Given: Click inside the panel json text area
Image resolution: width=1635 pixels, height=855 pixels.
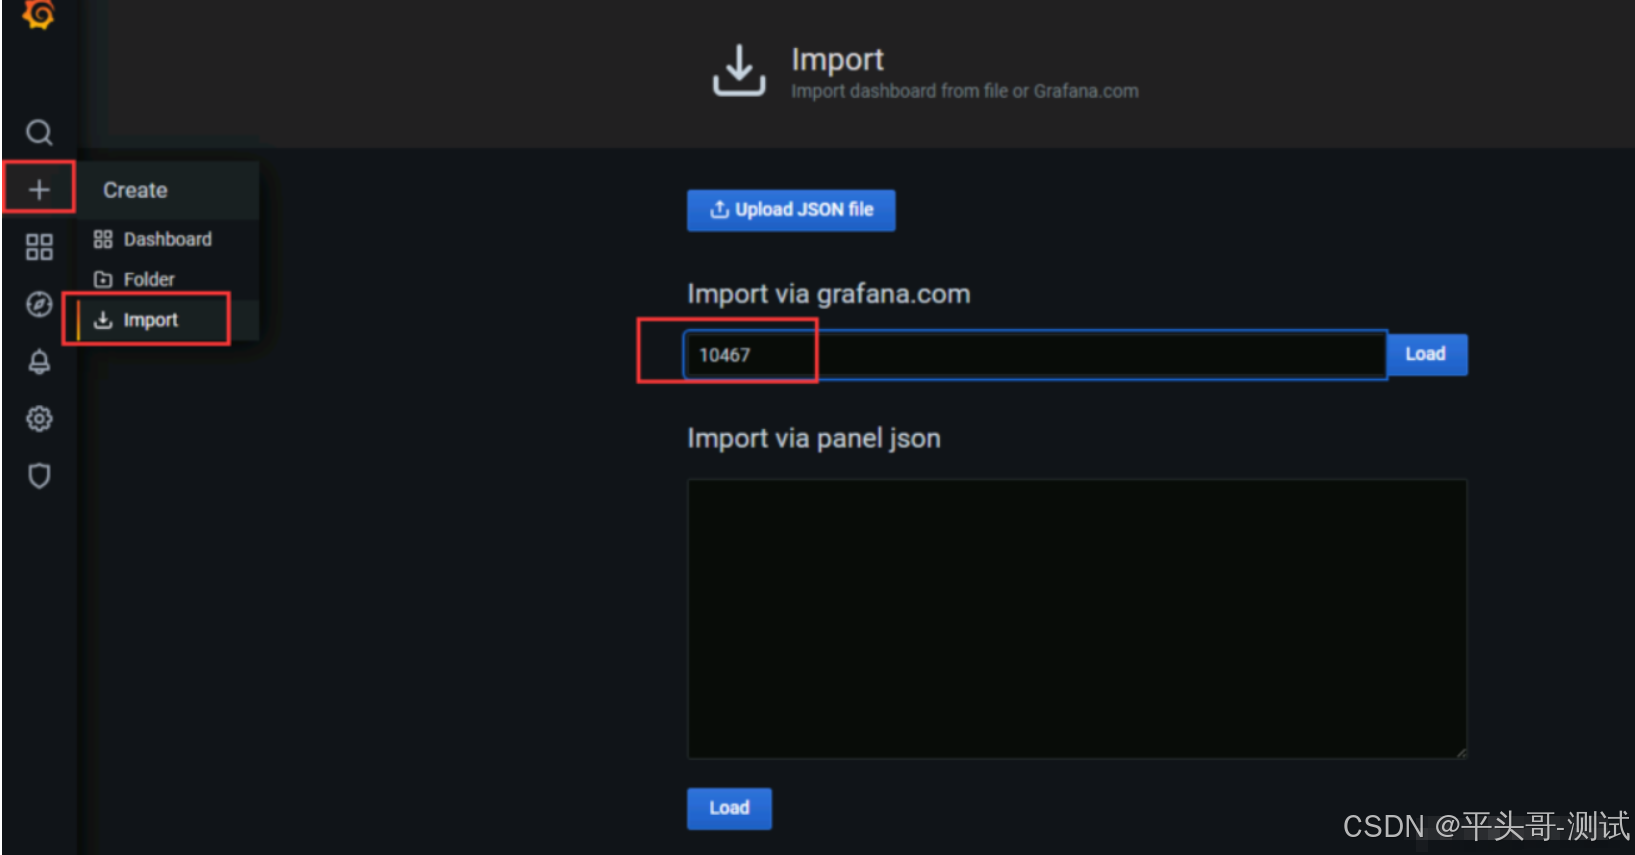Looking at the screenshot, I should pos(1077,618).
